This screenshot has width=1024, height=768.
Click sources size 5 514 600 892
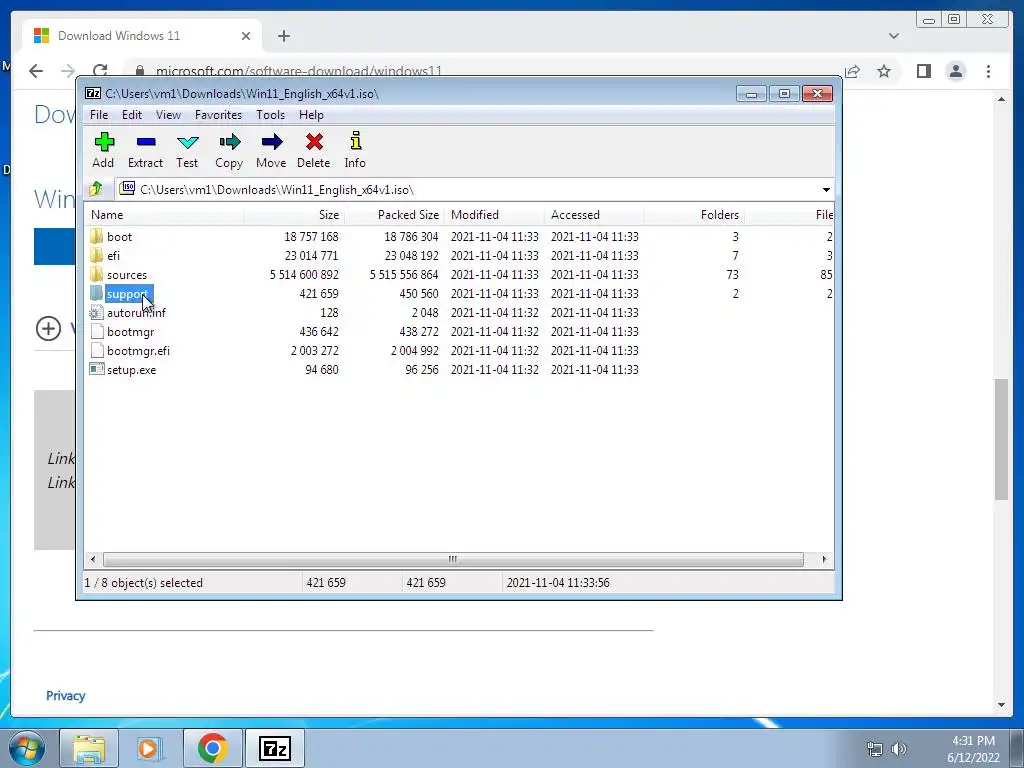pyautogui.click(x=304, y=275)
